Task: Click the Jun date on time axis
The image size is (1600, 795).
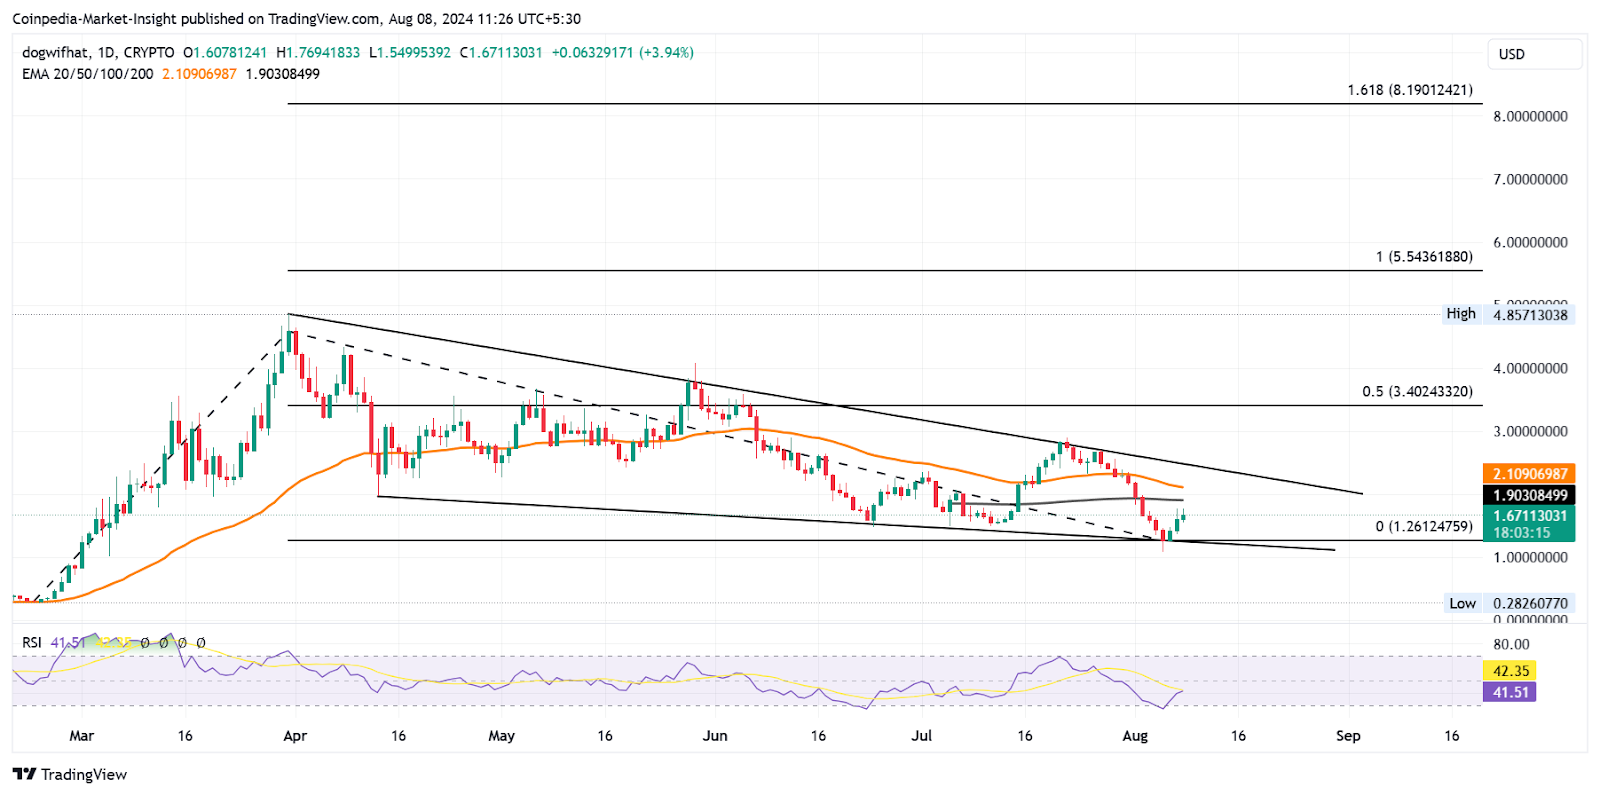Action: [x=715, y=736]
